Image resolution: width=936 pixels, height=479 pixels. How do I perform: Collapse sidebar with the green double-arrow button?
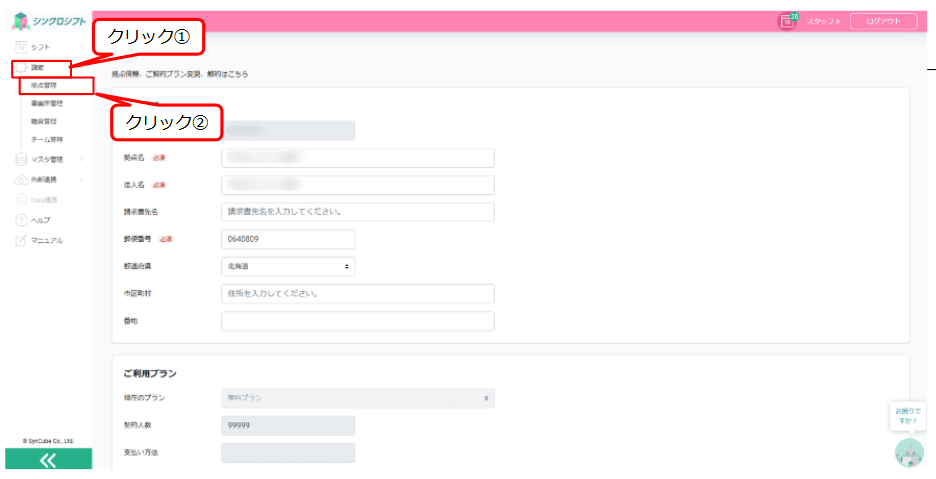[x=47, y=460]
